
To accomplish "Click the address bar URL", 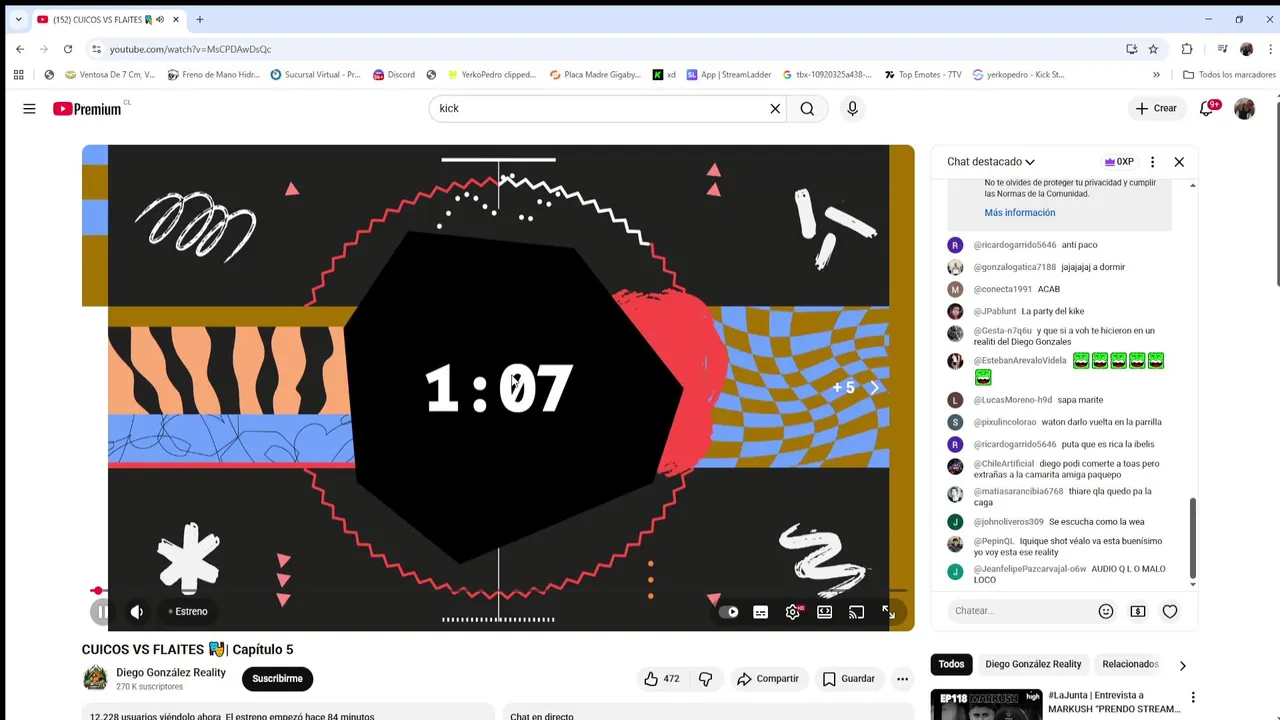I will pos(190,49).
